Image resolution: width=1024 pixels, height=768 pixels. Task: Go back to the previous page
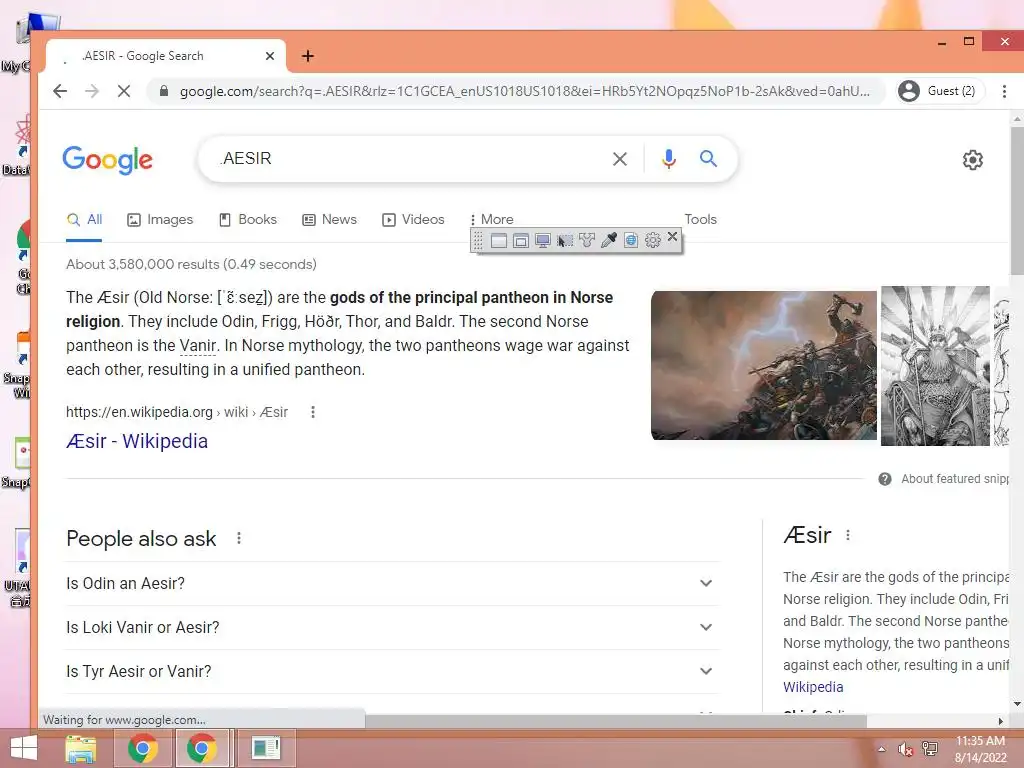[60, 91]
